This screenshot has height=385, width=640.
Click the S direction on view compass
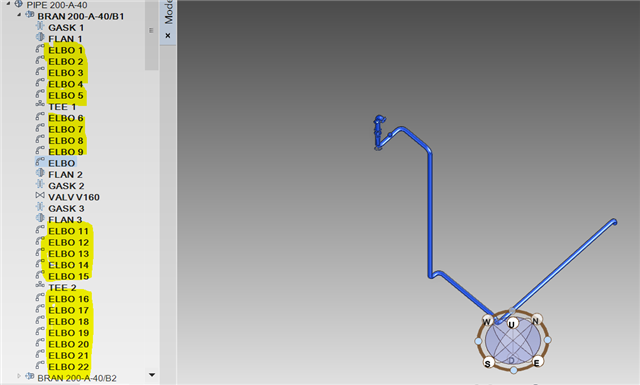487,363
